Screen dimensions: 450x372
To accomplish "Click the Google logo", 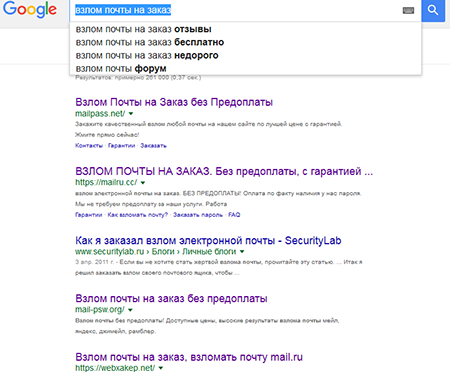I will (30, 10).
